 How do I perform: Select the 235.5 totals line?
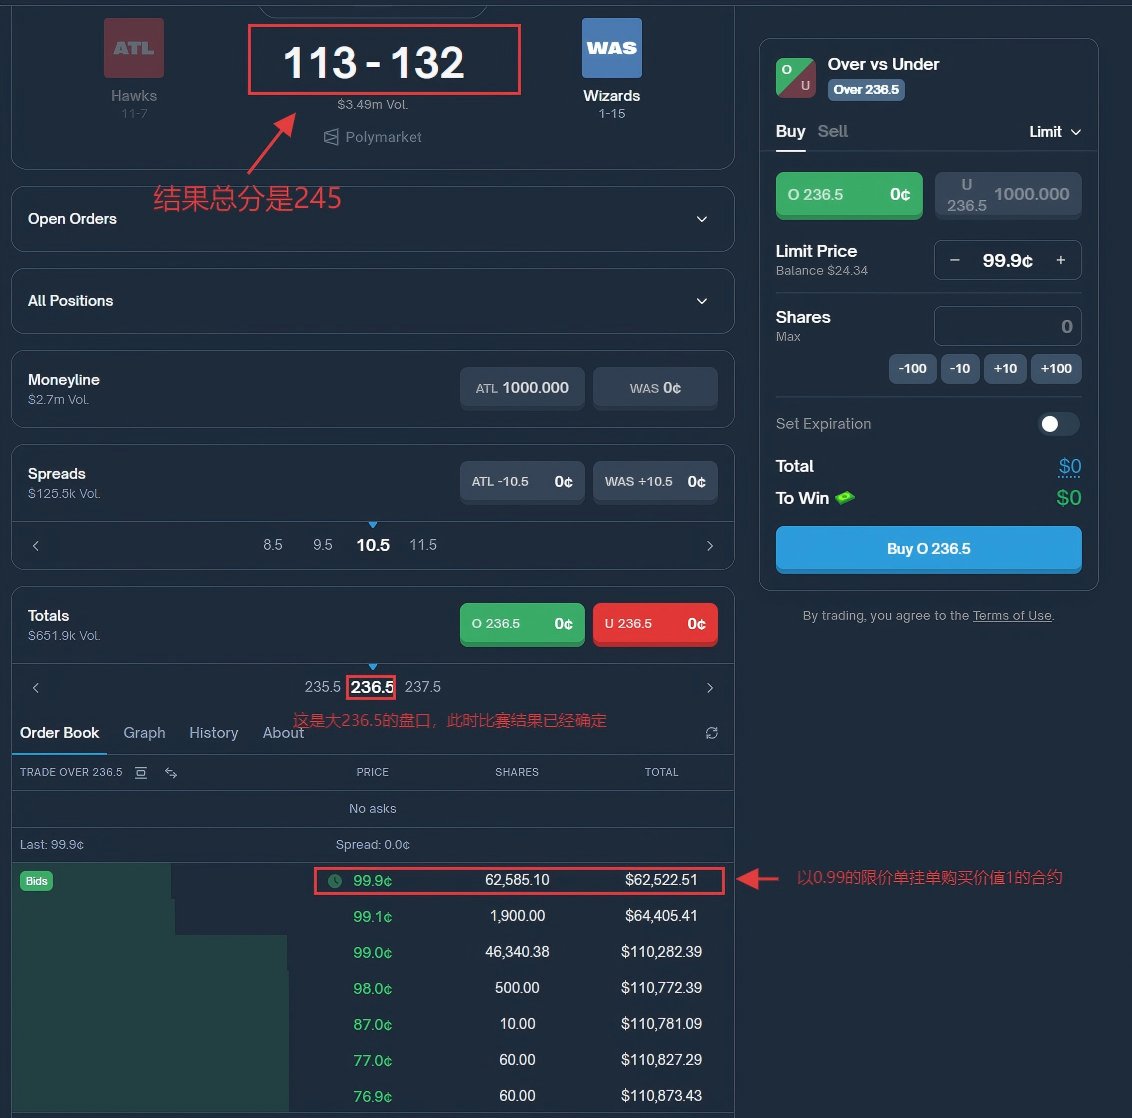[322, 687]
